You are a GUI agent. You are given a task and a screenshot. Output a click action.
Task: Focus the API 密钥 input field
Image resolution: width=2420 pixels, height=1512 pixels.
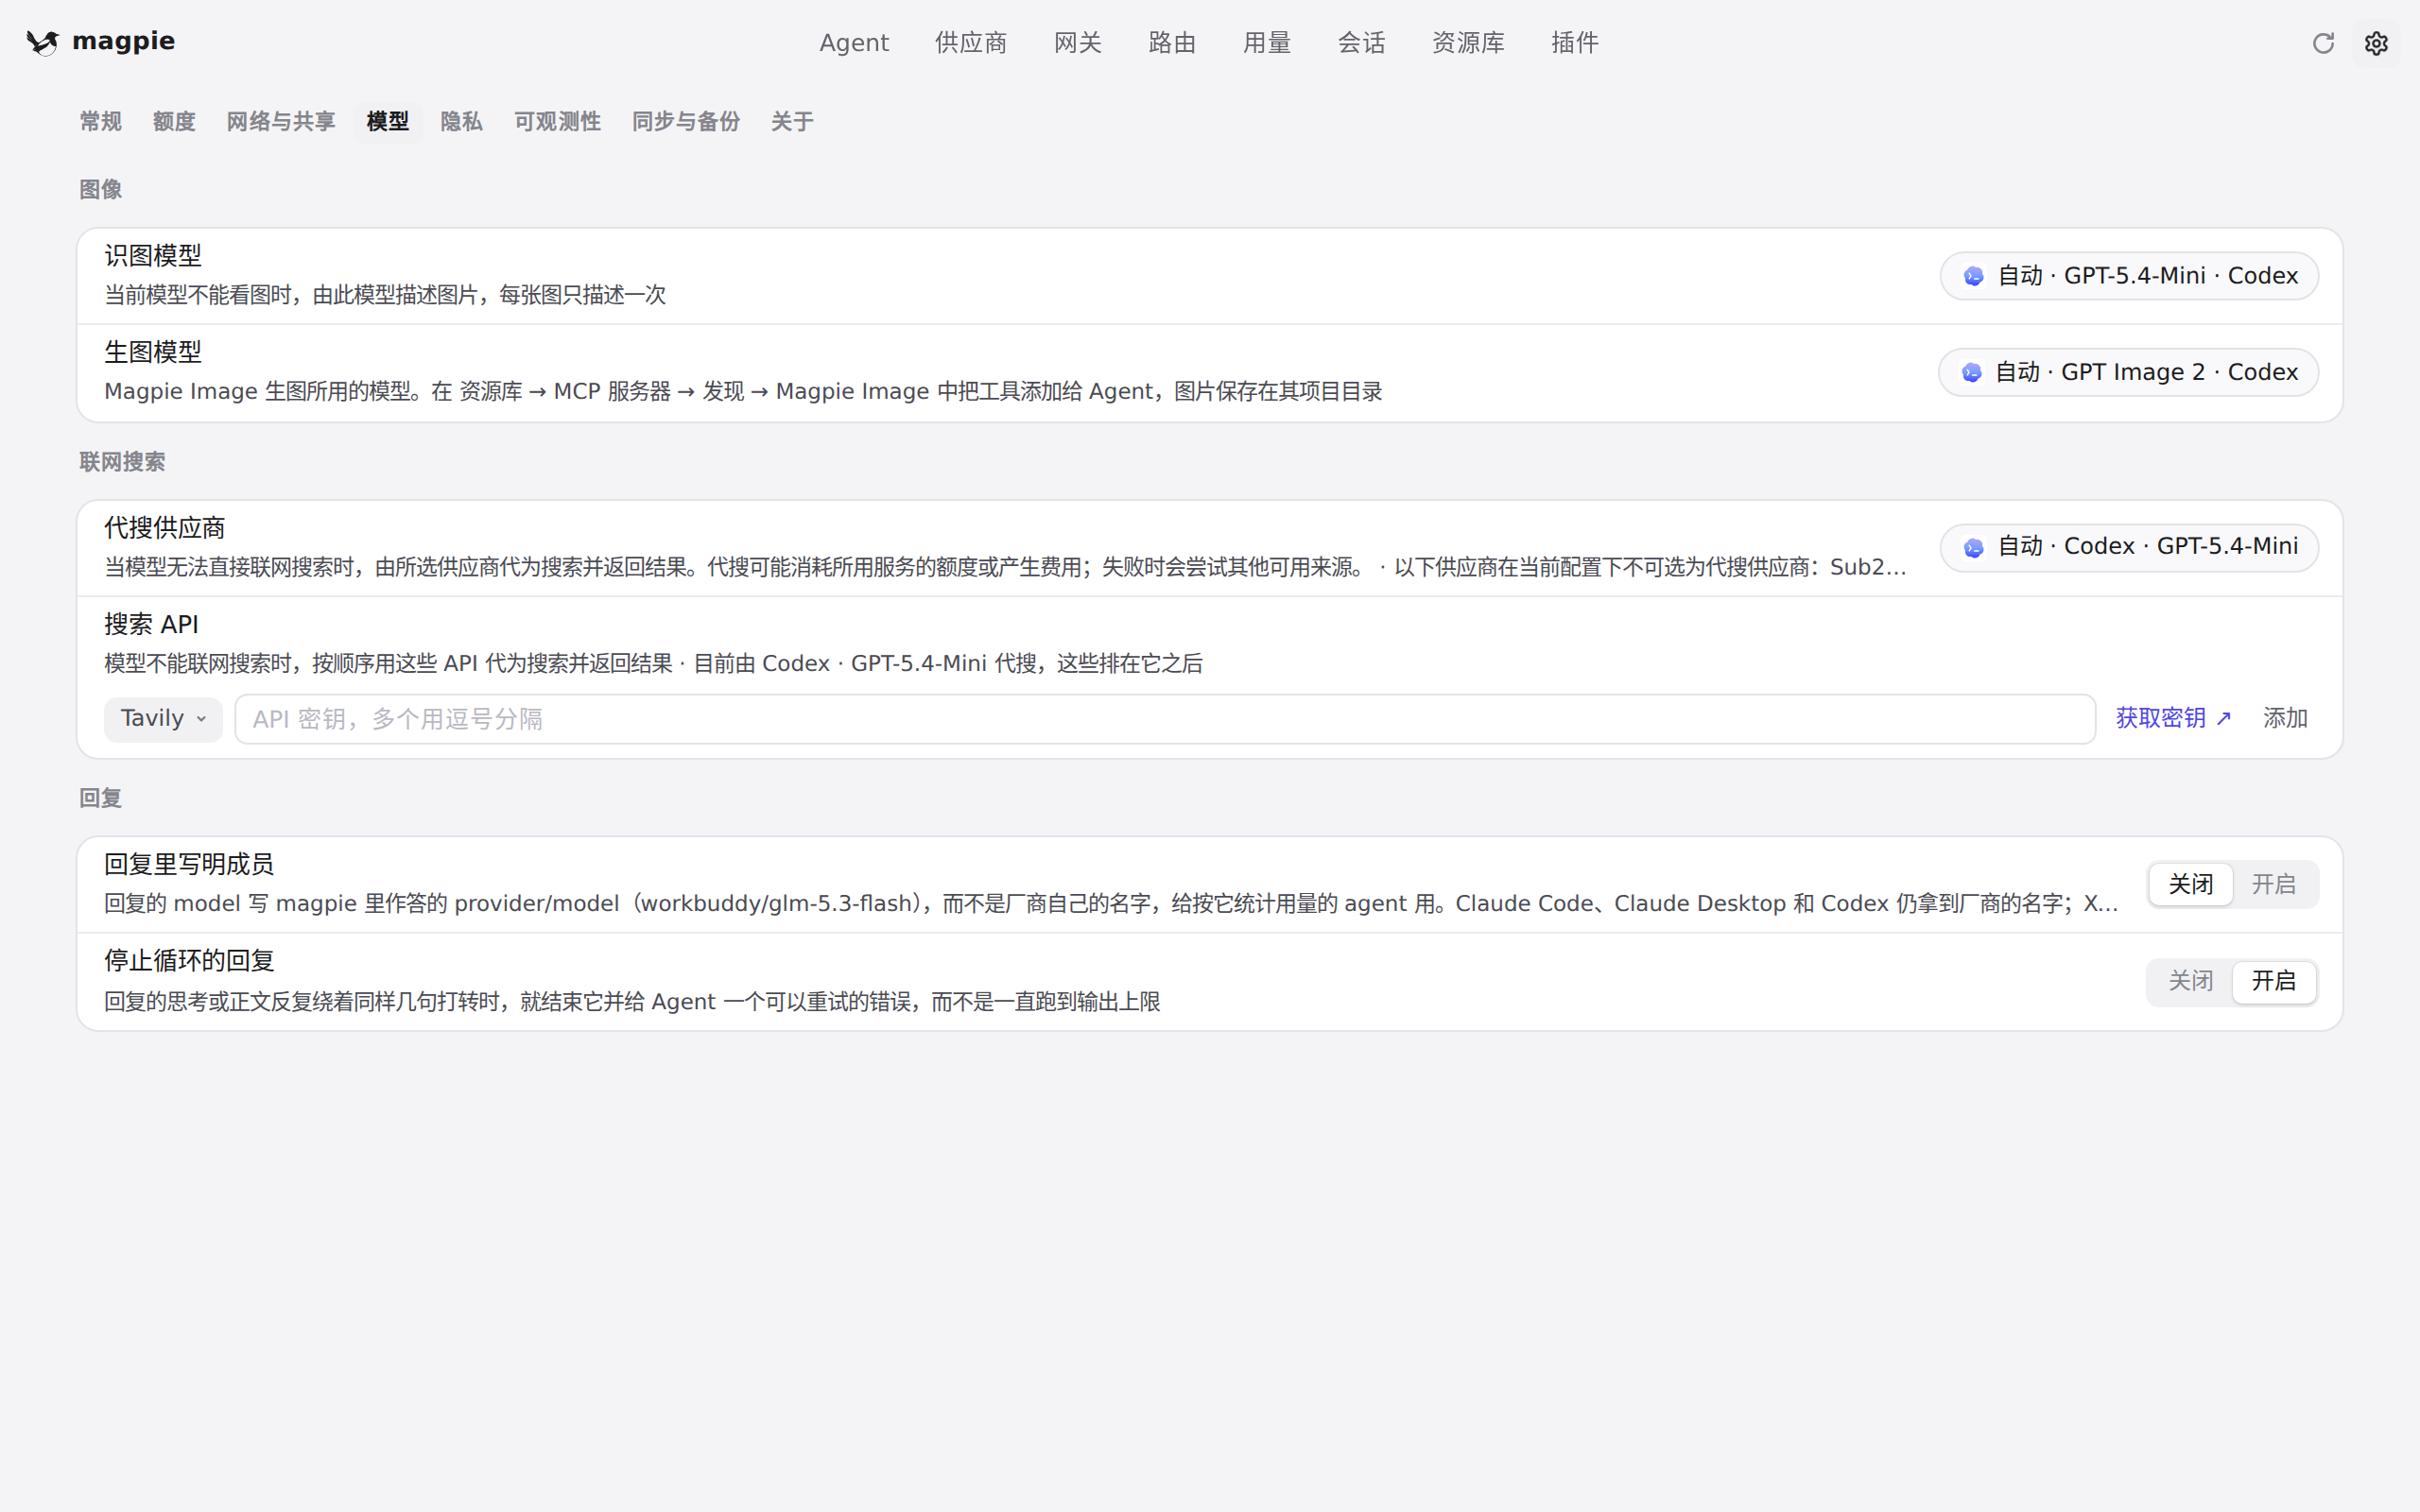[1165, 719]
